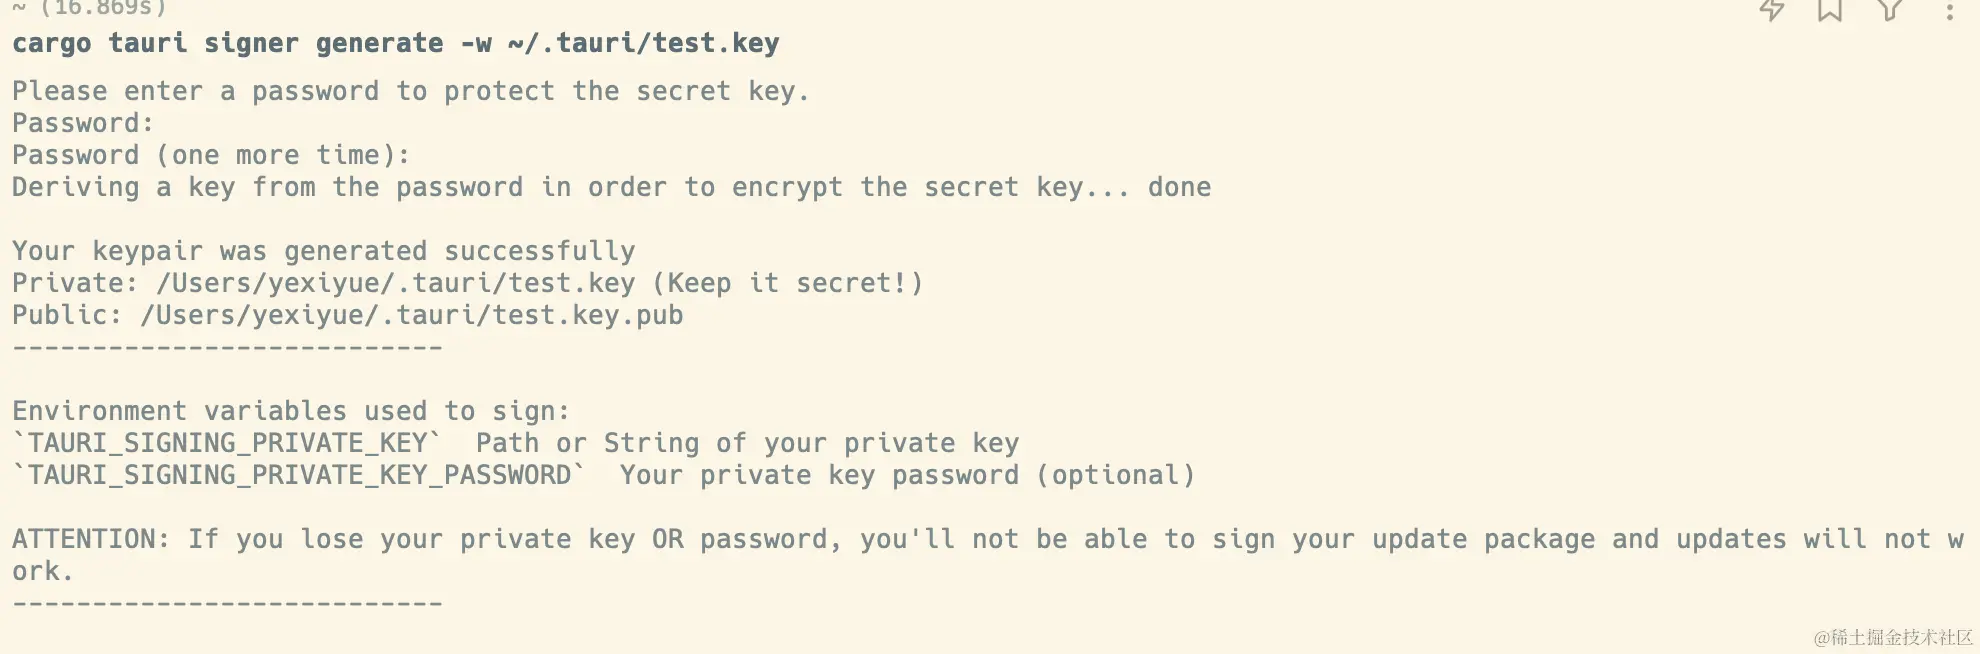Click the 稀土掘金技术社区 watermark text

pos(1893,637)
